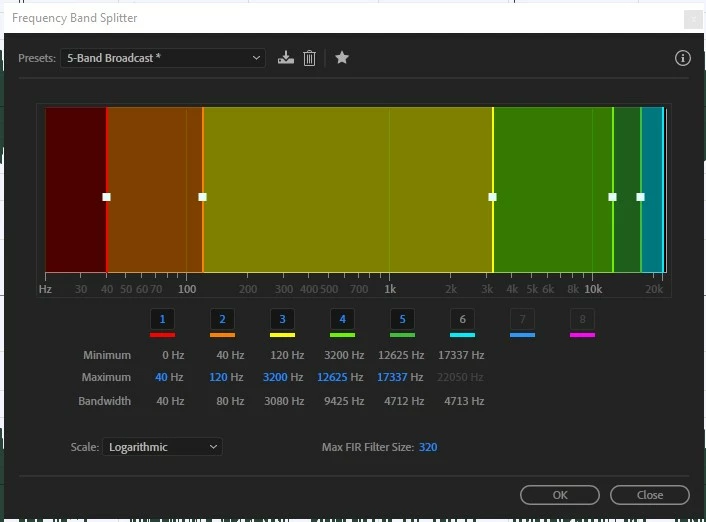Close the Frequency Band Splitter window
706x522 pixels.
click(x=693, y=19)
